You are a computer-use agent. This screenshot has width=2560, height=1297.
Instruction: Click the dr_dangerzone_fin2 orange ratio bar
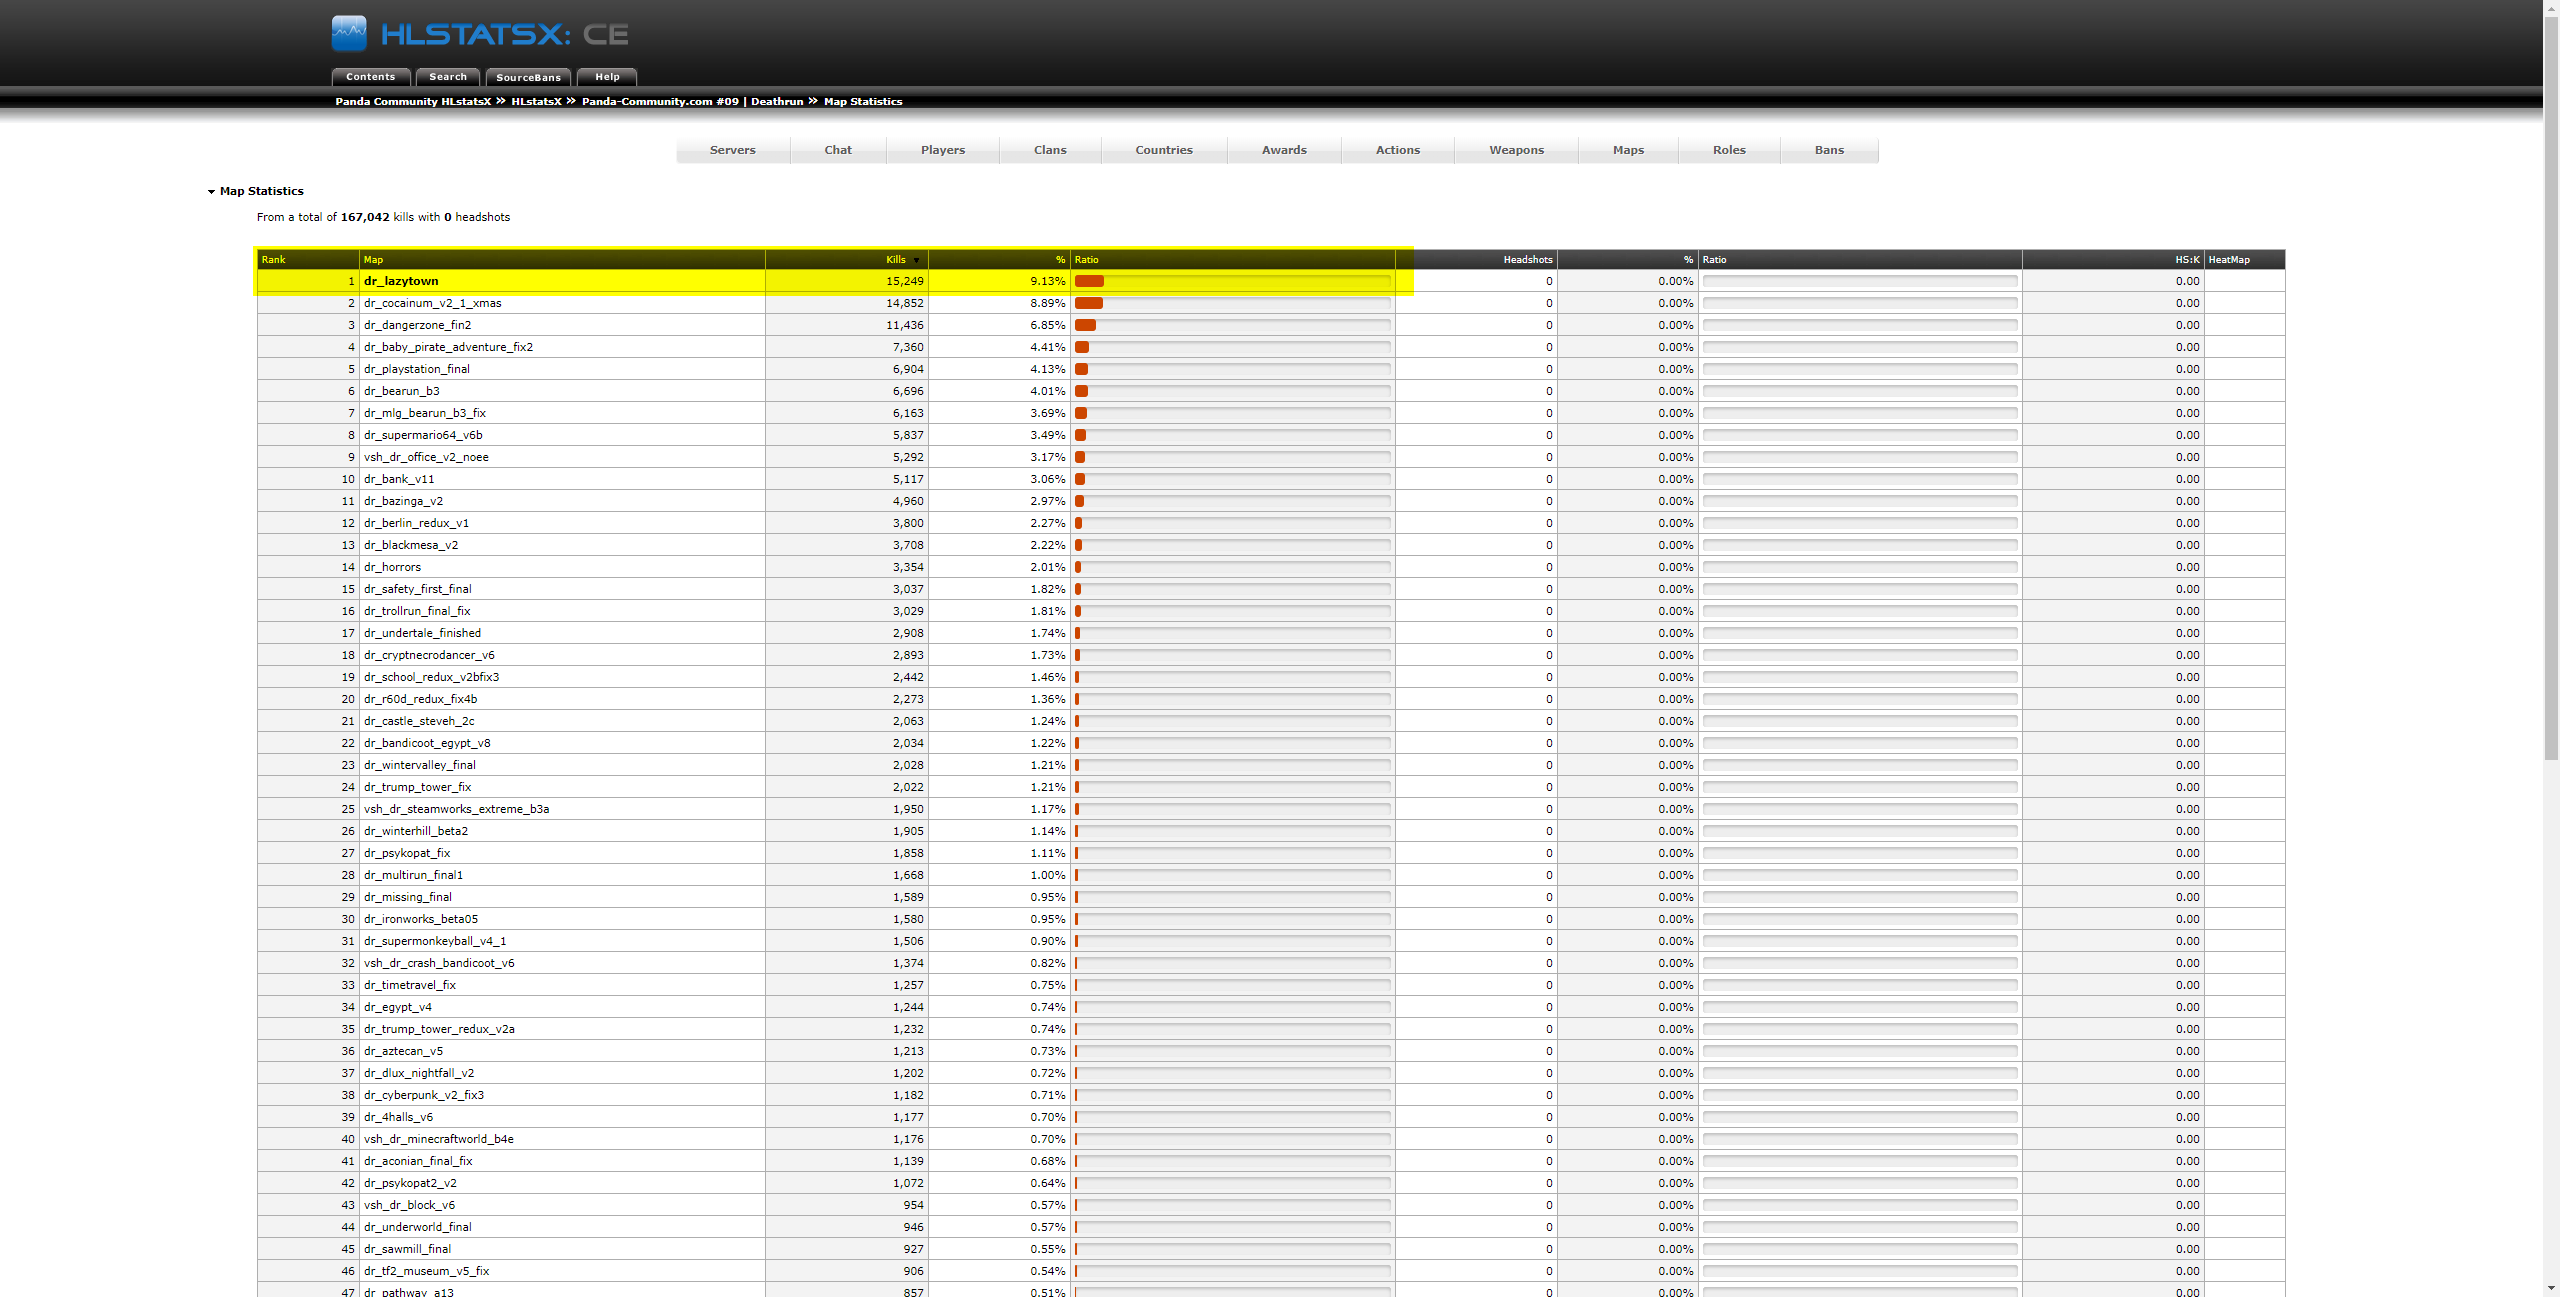point(1086,325)
